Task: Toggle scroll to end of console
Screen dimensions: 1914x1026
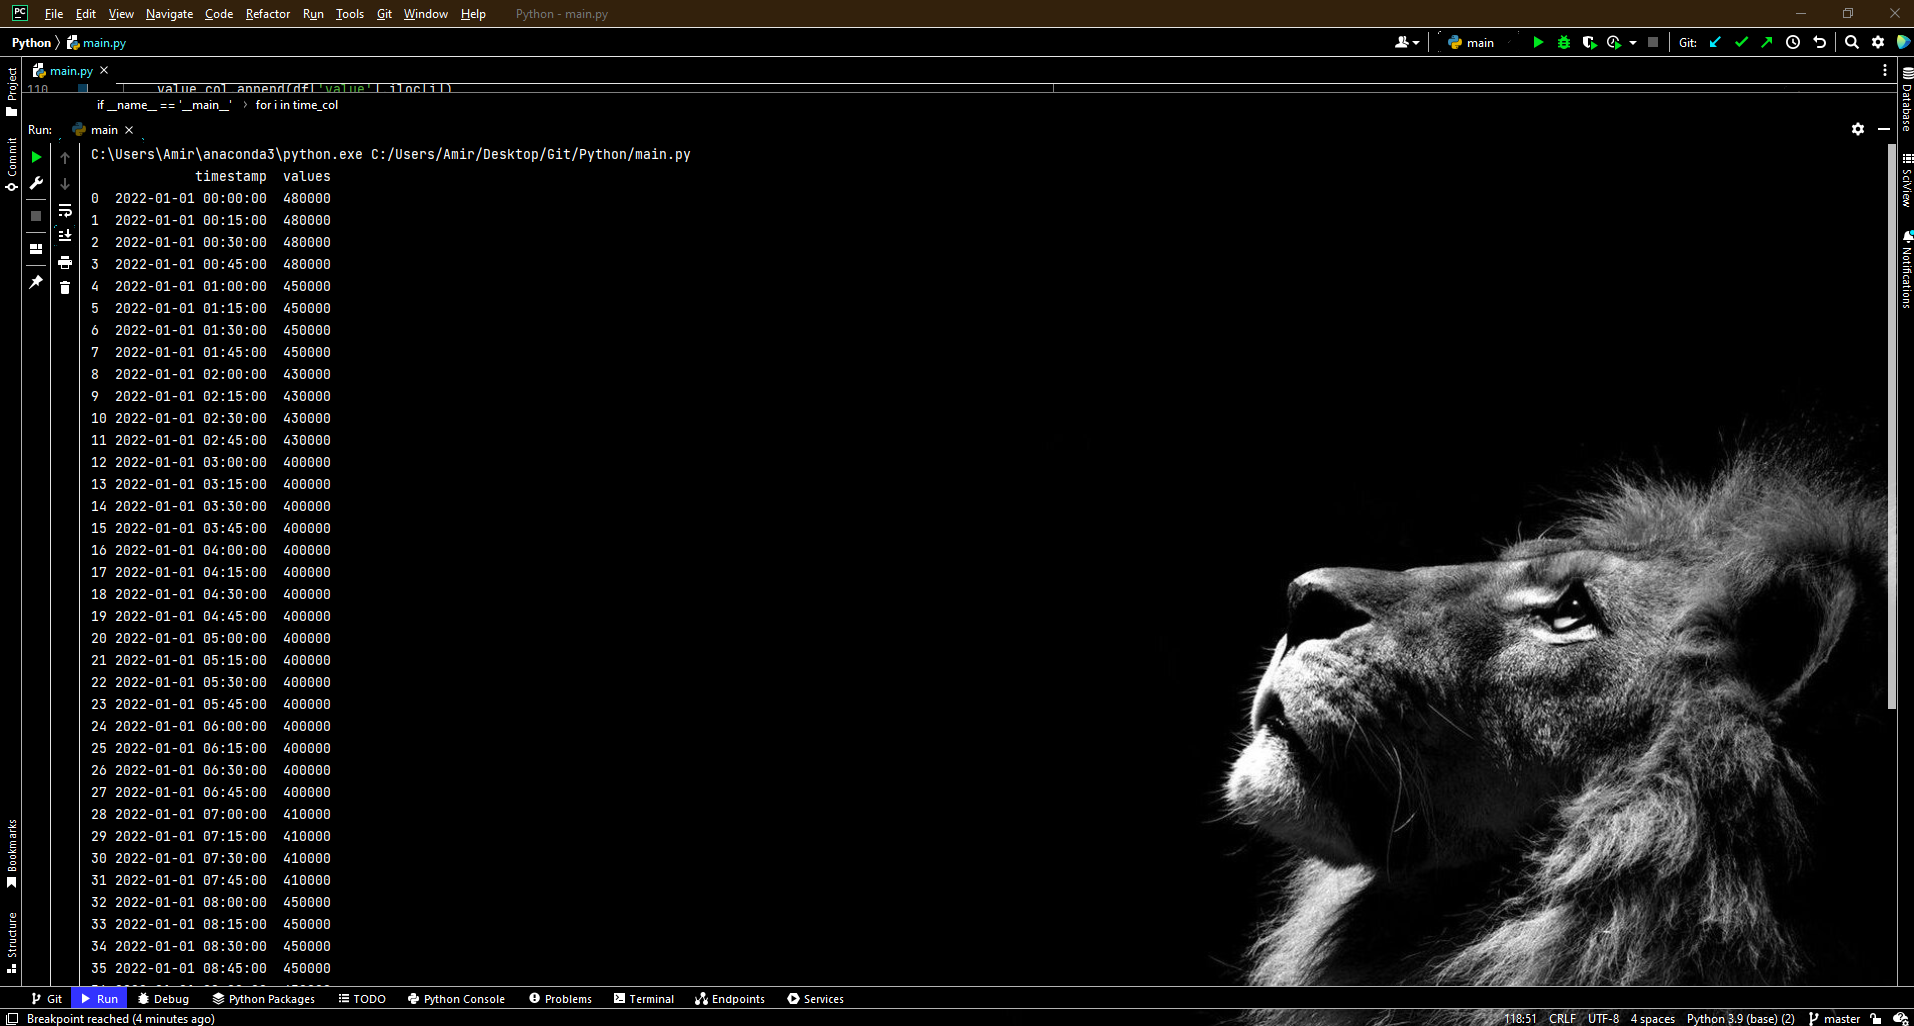Action: [x=65, y=236]
